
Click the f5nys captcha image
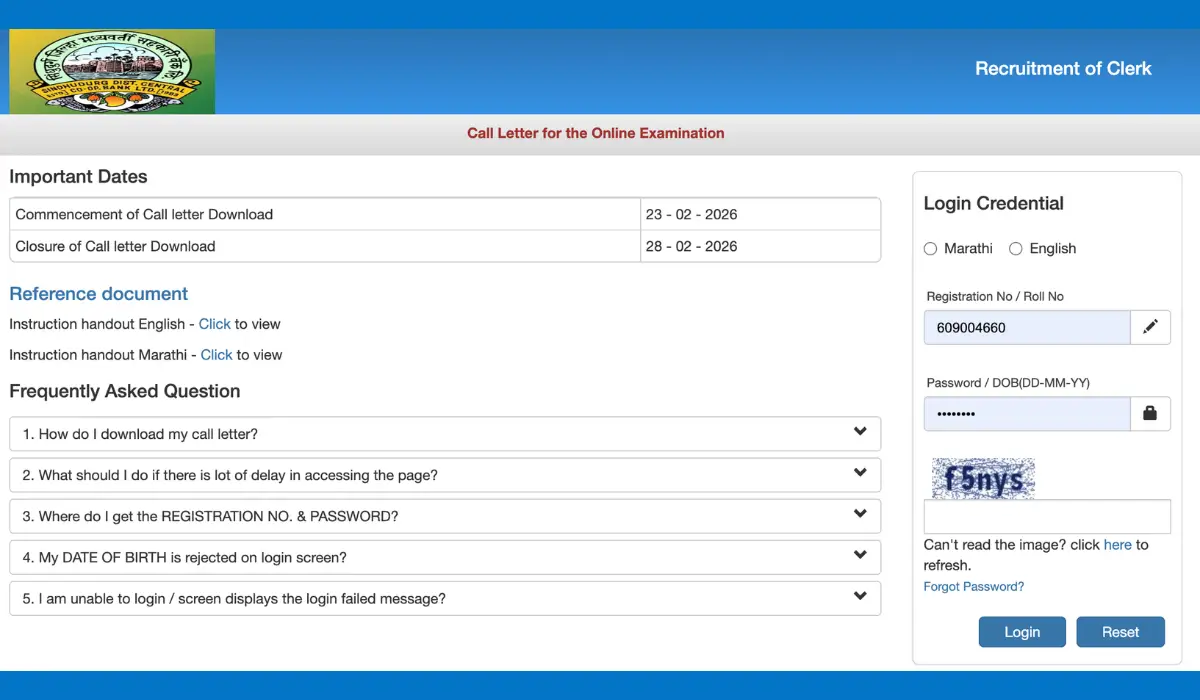tap(983, 479)
